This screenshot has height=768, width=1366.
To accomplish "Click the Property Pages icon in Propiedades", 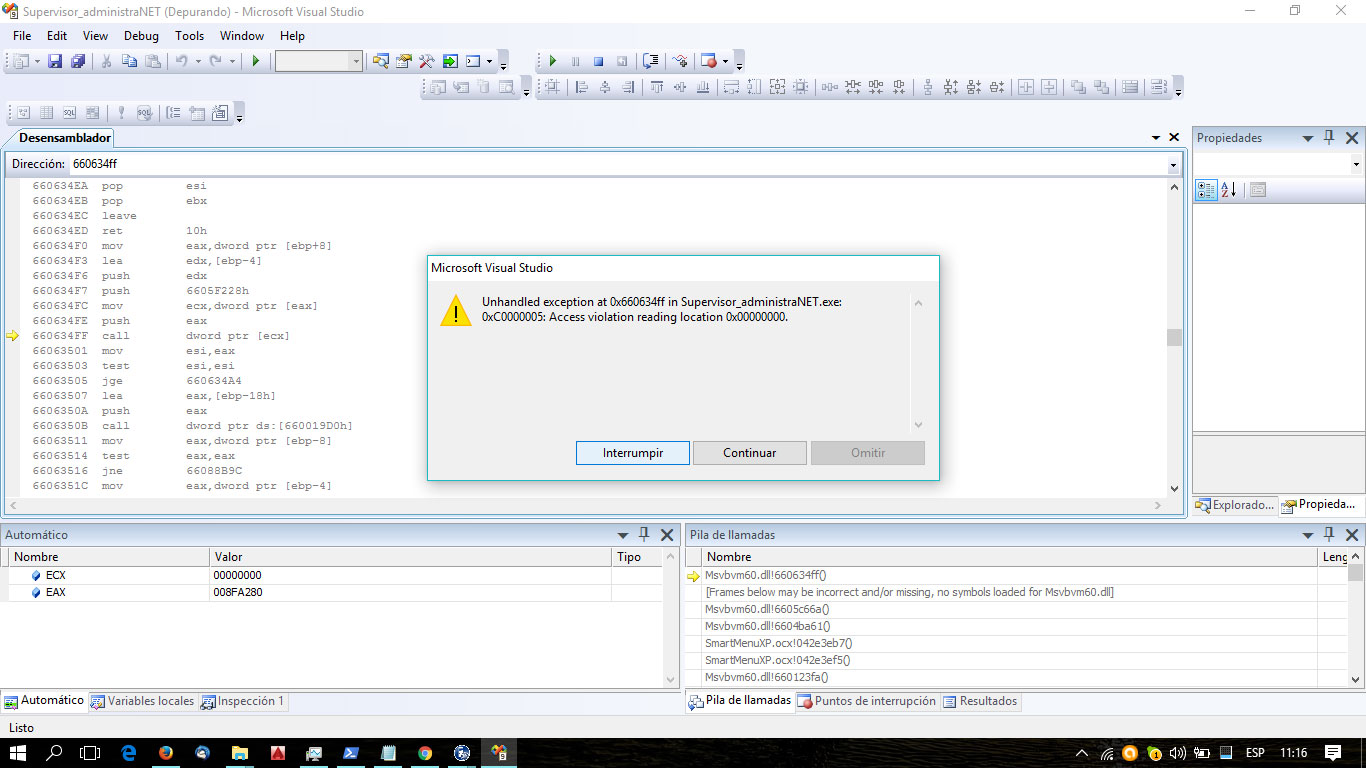I will (1258, 190).
